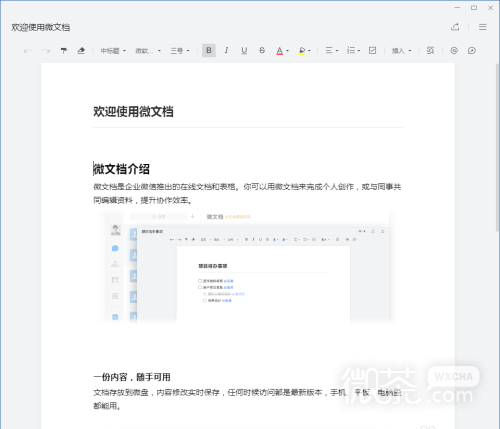Toggle bold formatting
The height and width of the screenshot is (429, 500).
(209, 50)
